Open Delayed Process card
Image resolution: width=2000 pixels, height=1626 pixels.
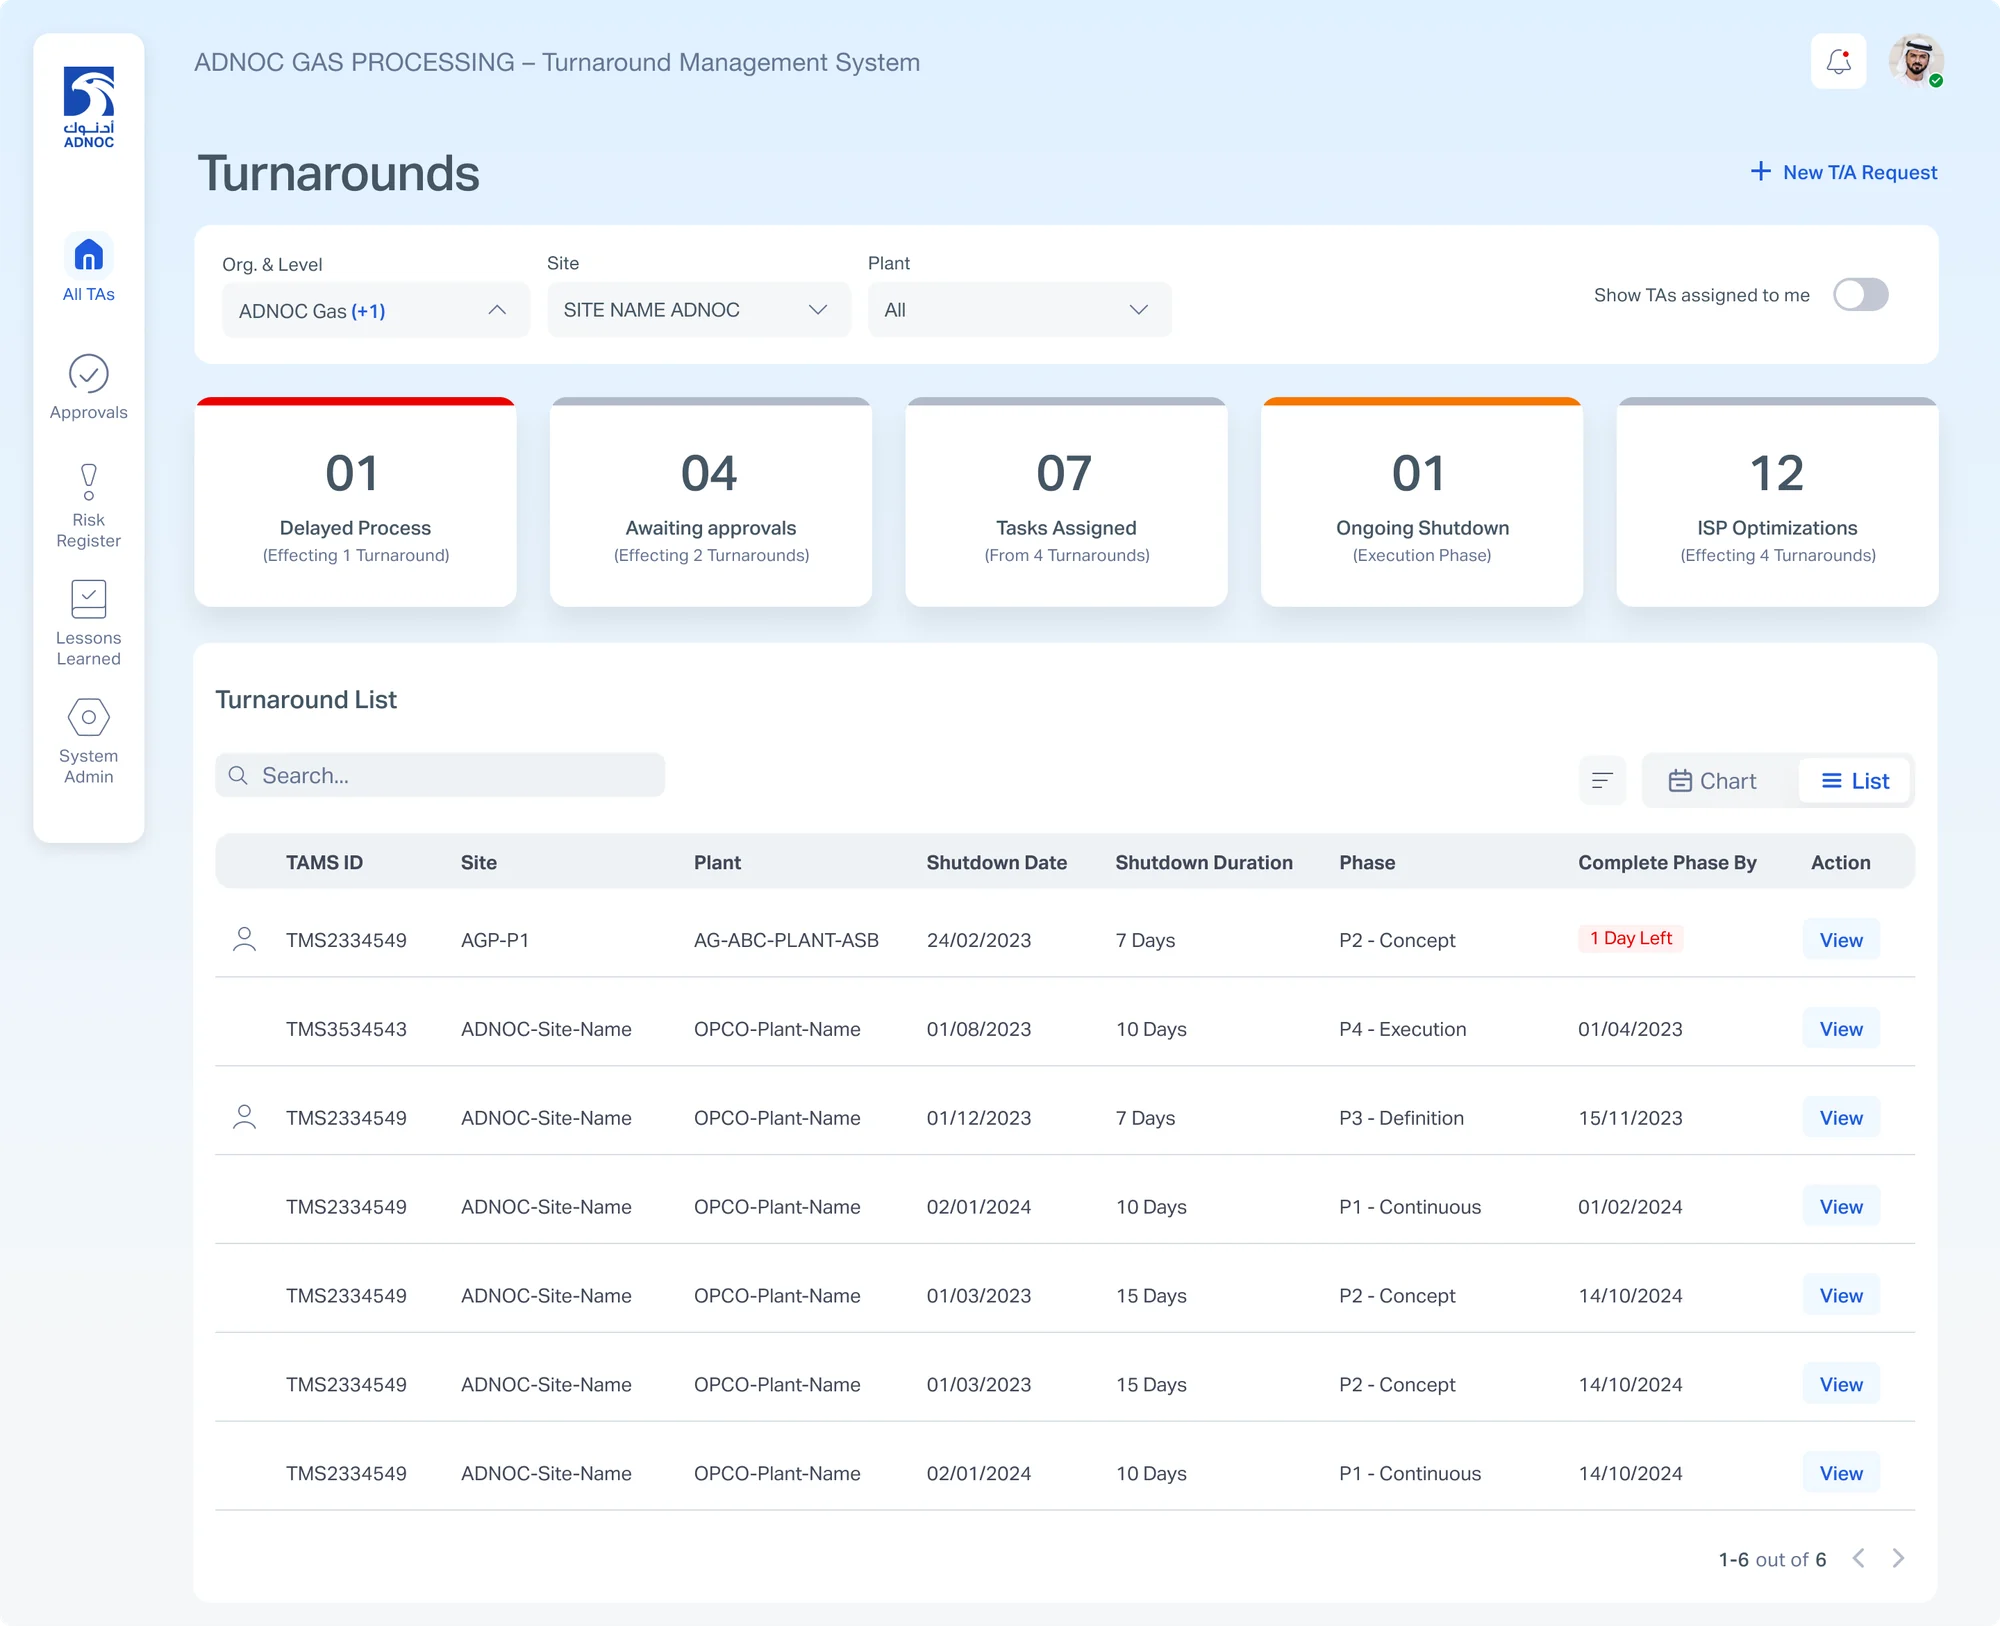355,502
